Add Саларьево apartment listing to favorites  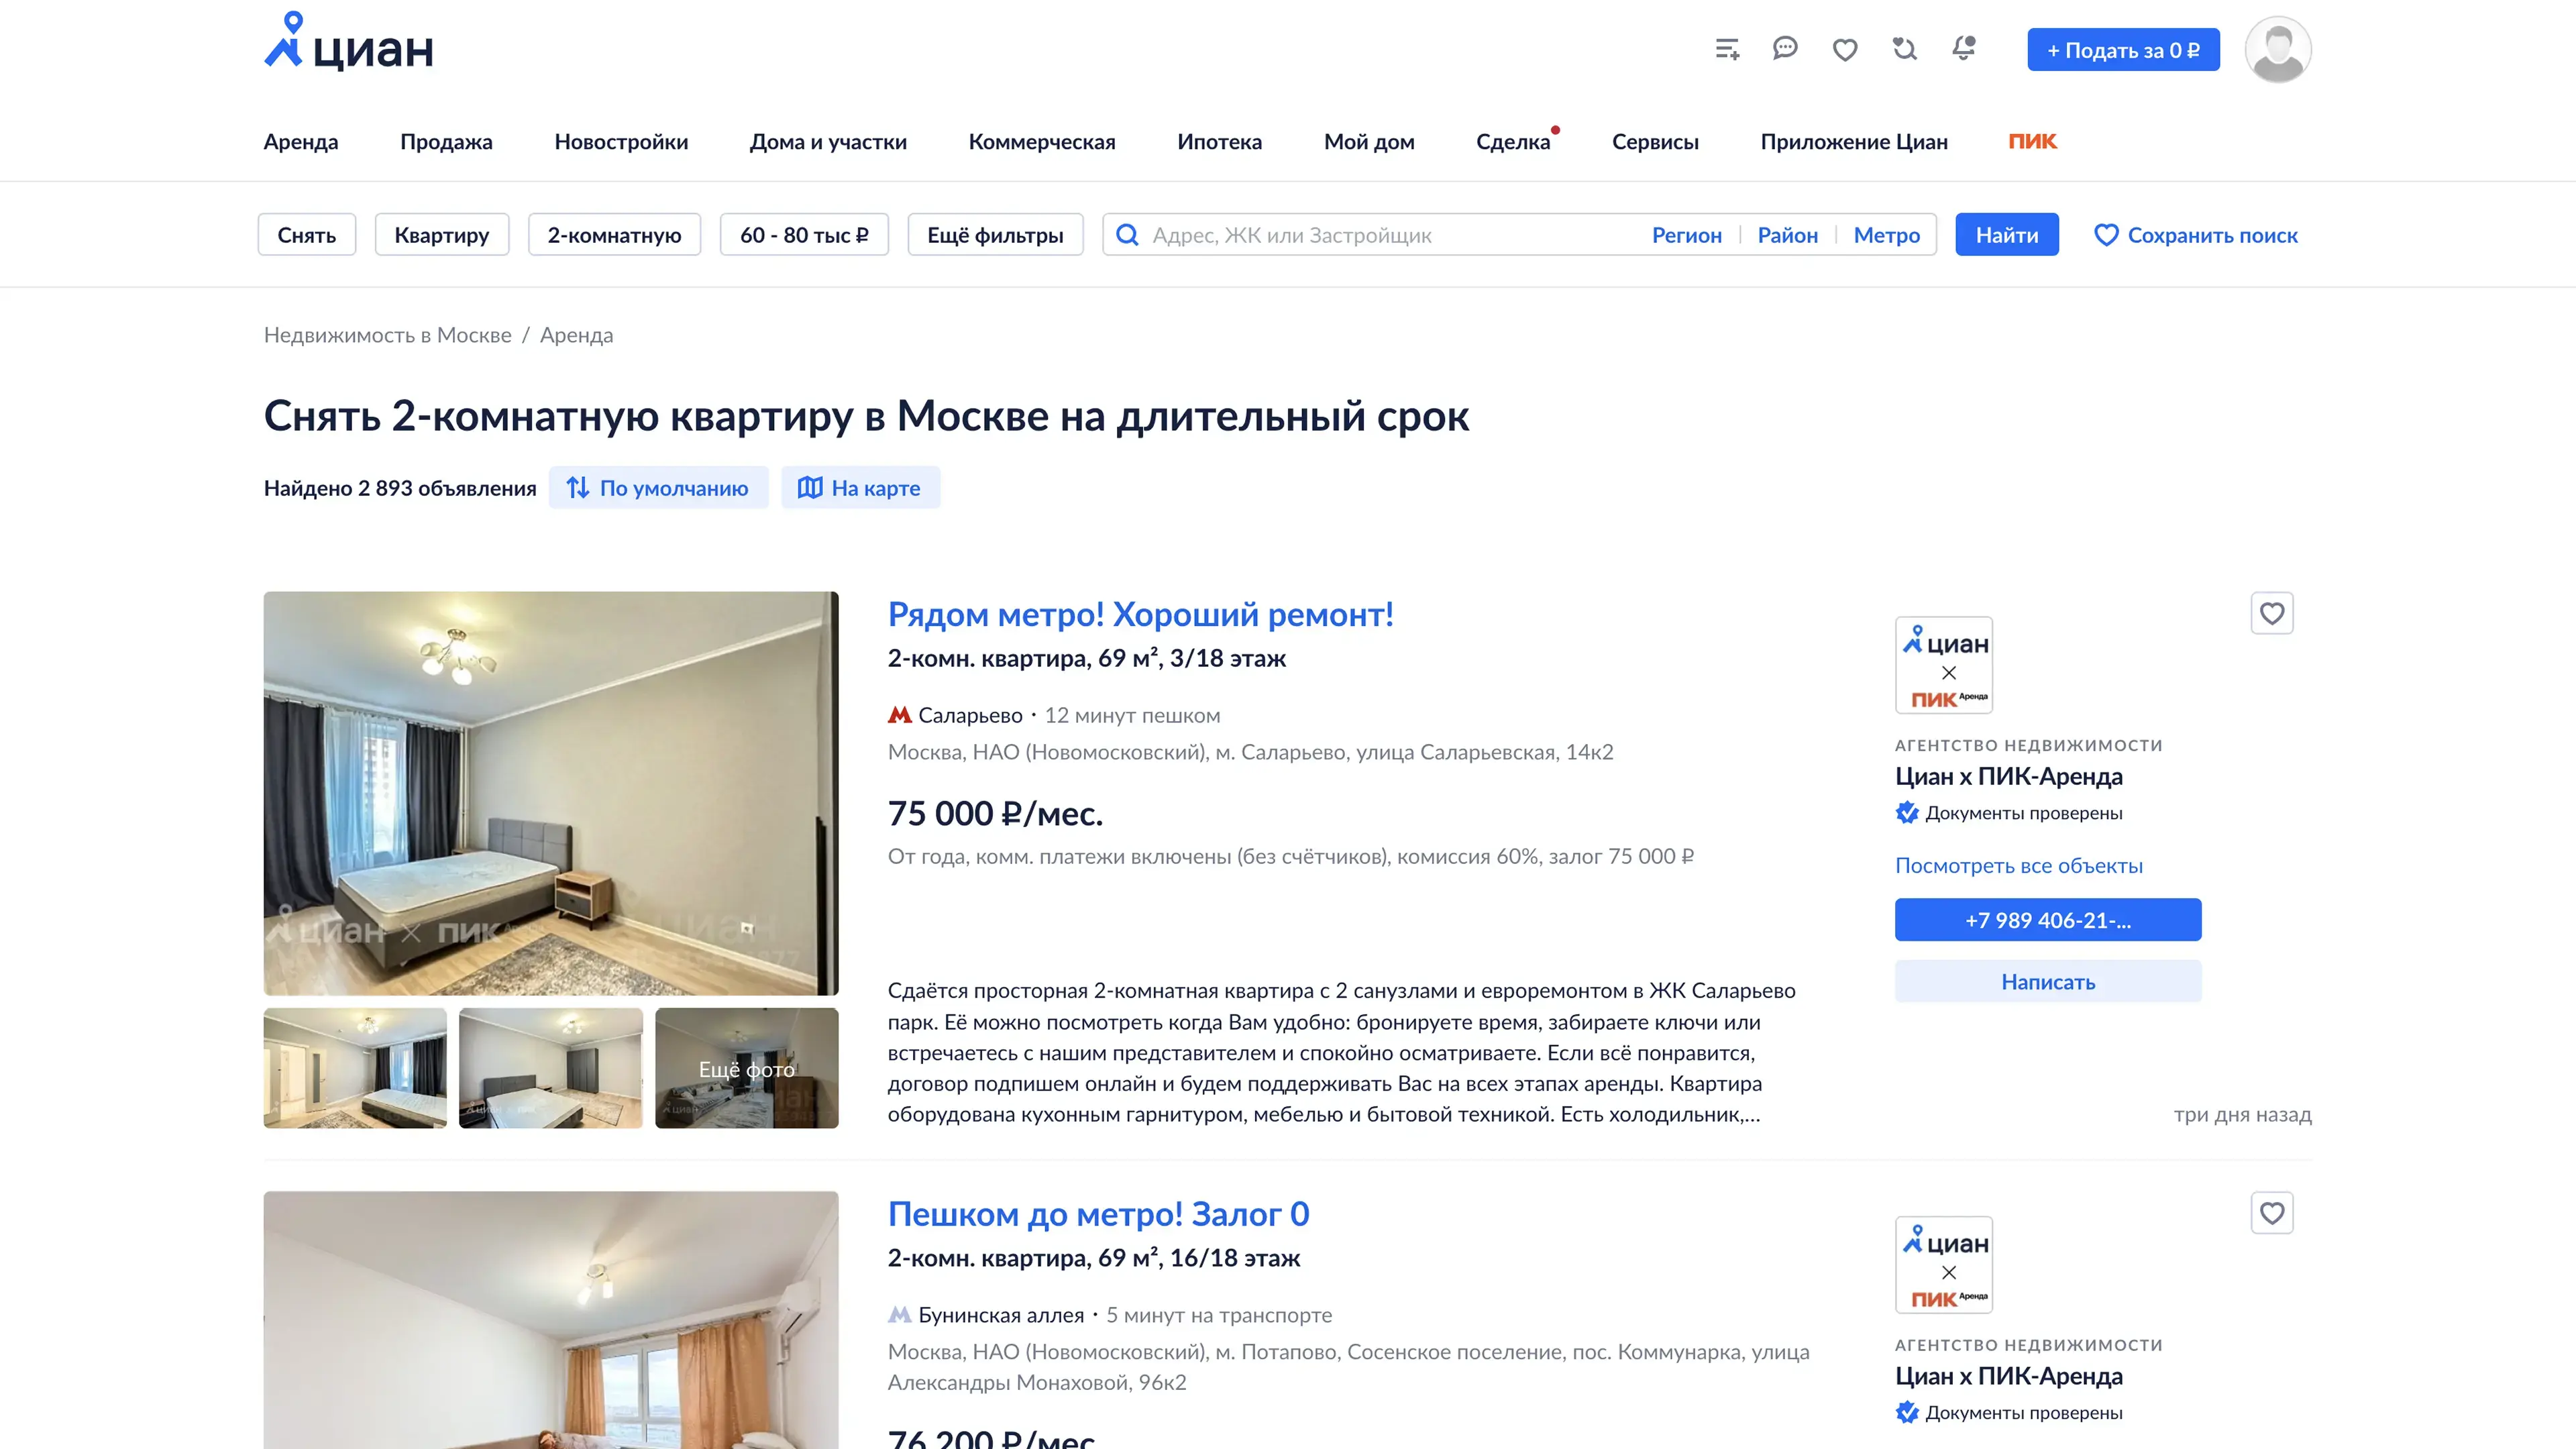(2272, 613)
